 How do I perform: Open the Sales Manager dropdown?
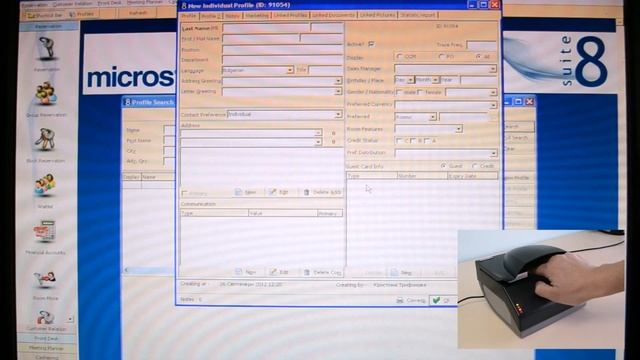click(x=493, y=69)
